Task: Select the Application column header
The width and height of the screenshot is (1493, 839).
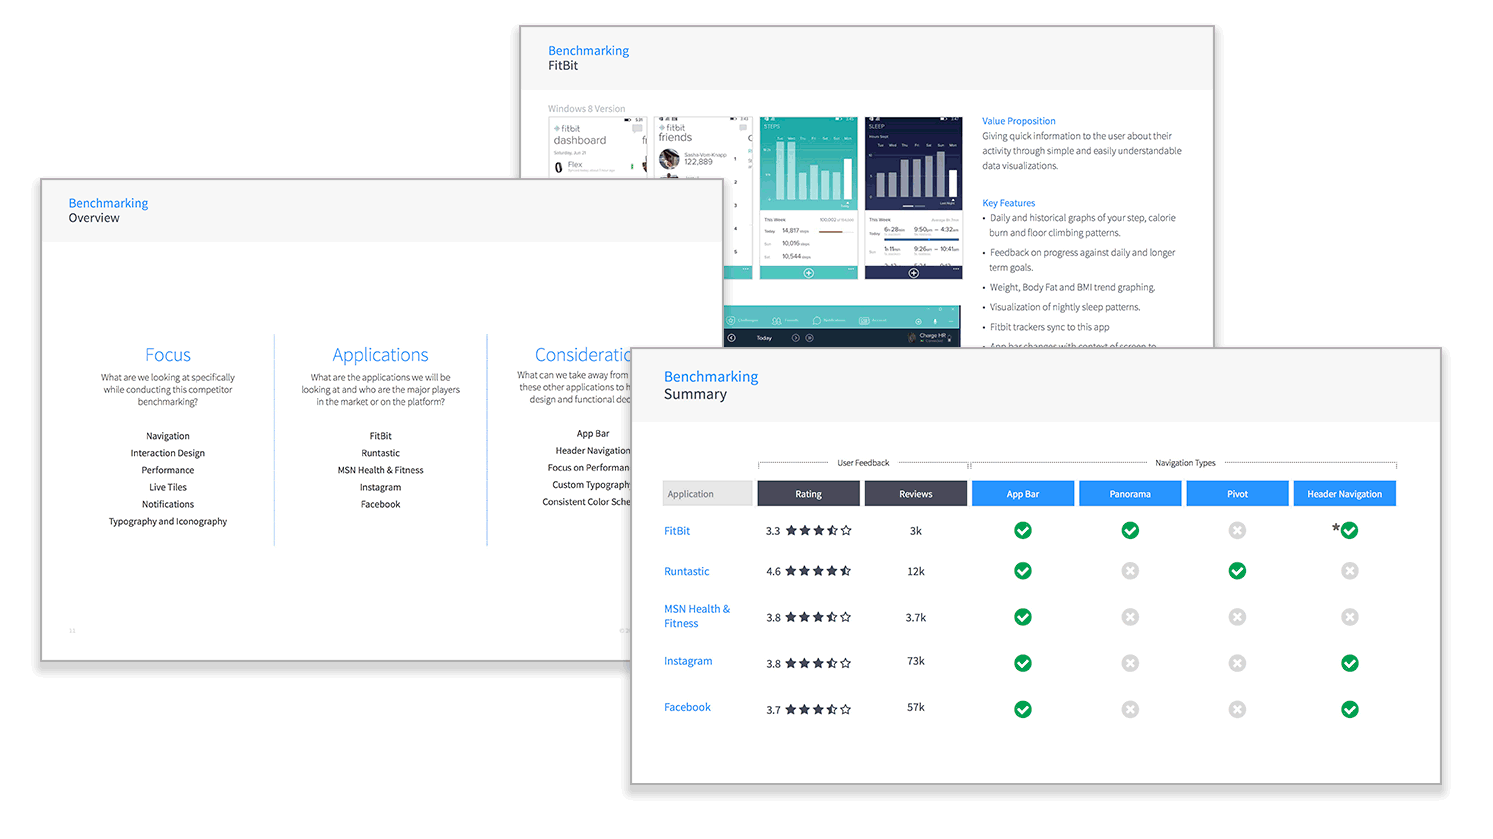Action: point(708,494)
